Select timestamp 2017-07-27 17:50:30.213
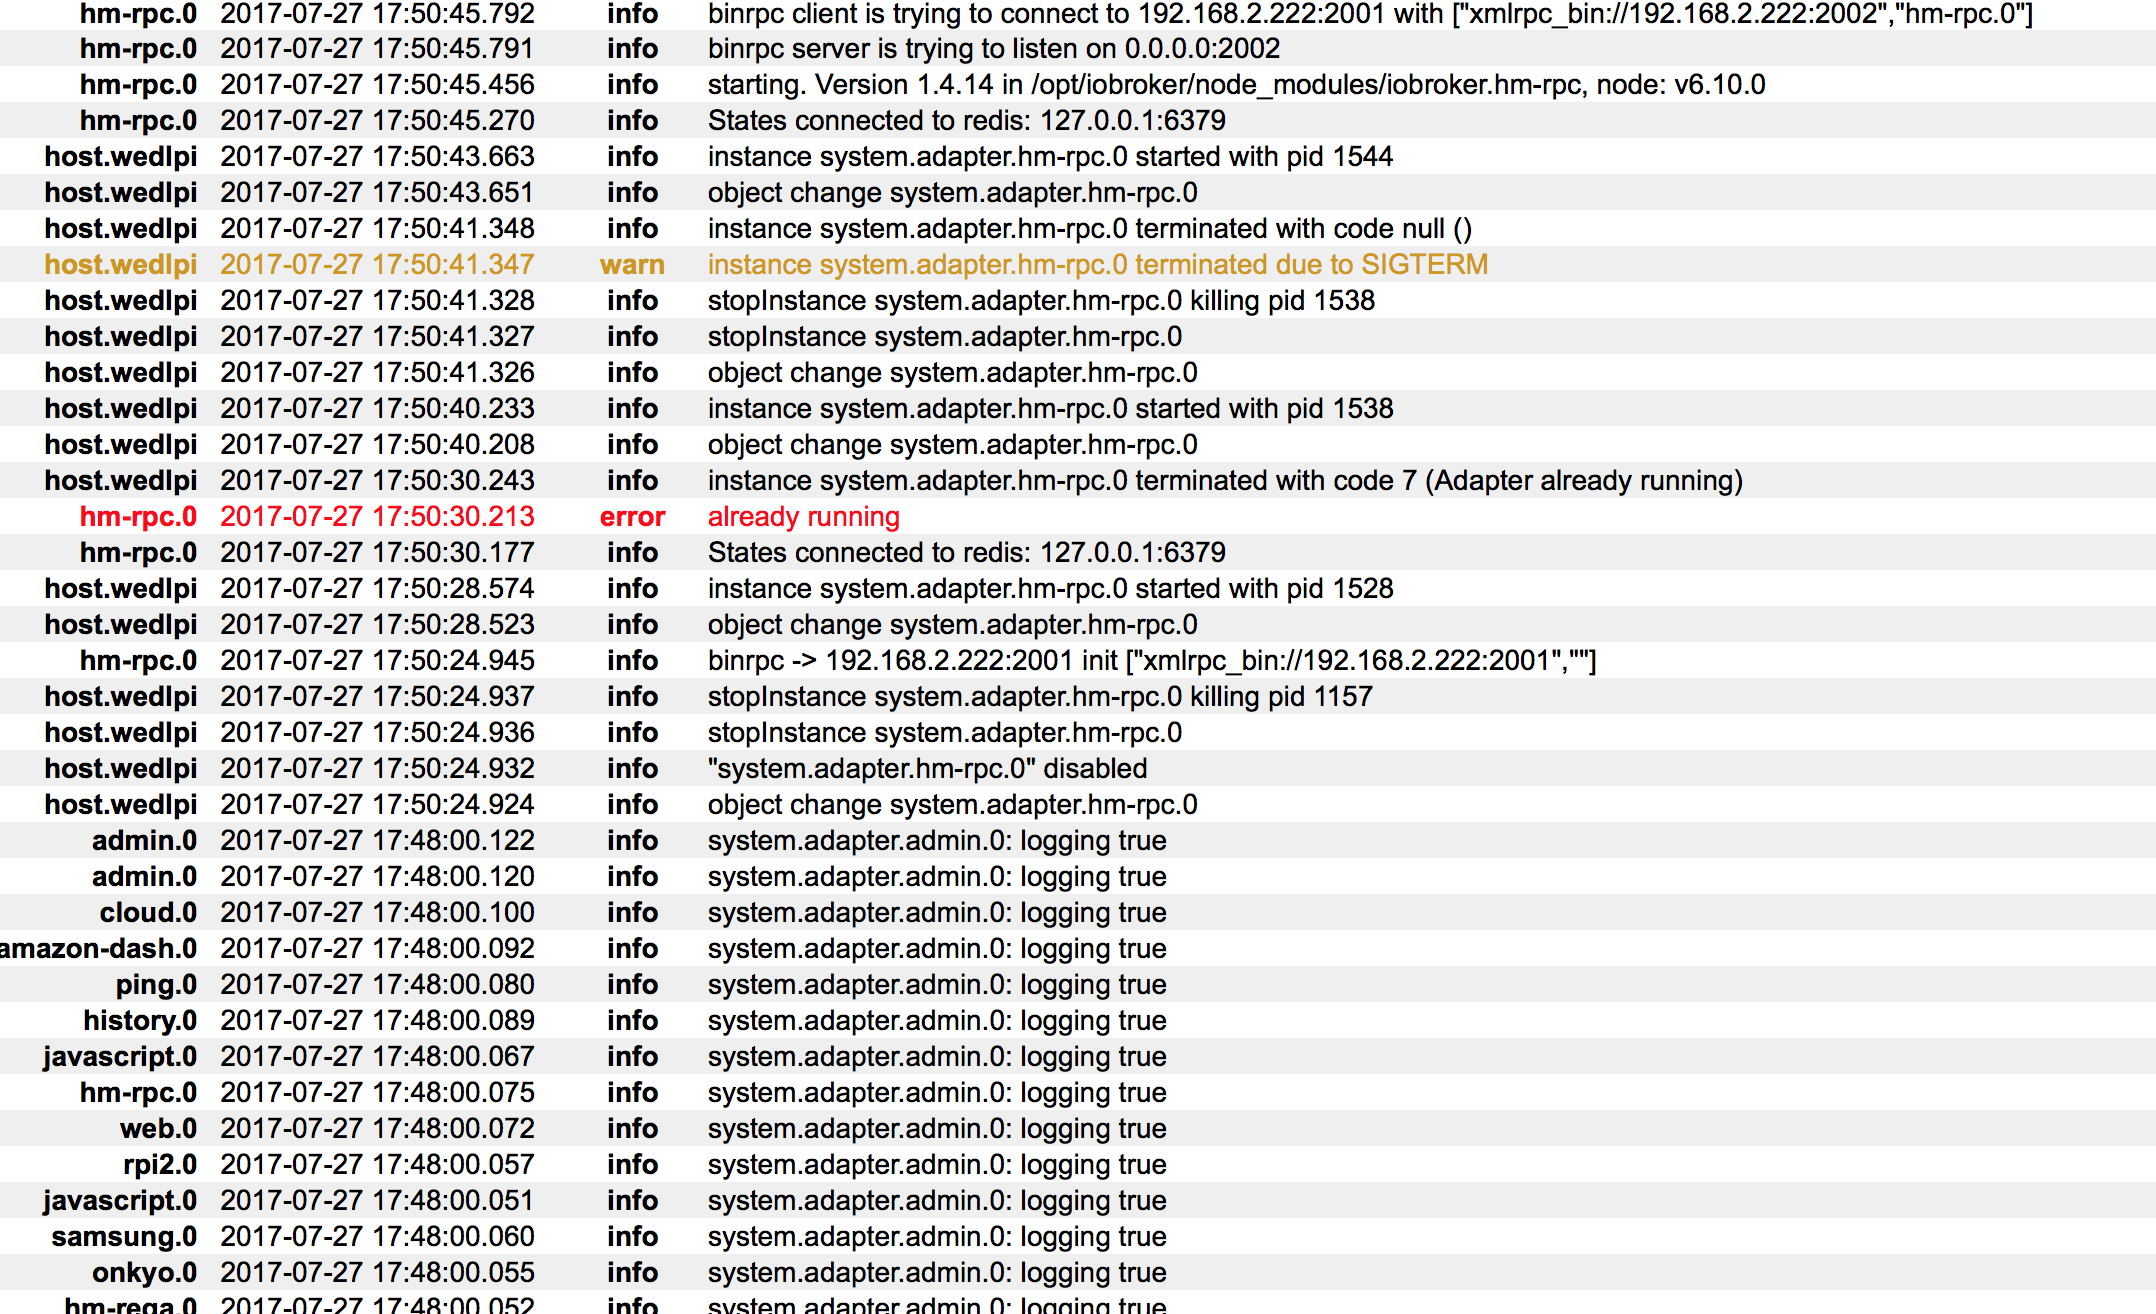The width and height of the screenshot is (2156, 1314). [377, 516]
